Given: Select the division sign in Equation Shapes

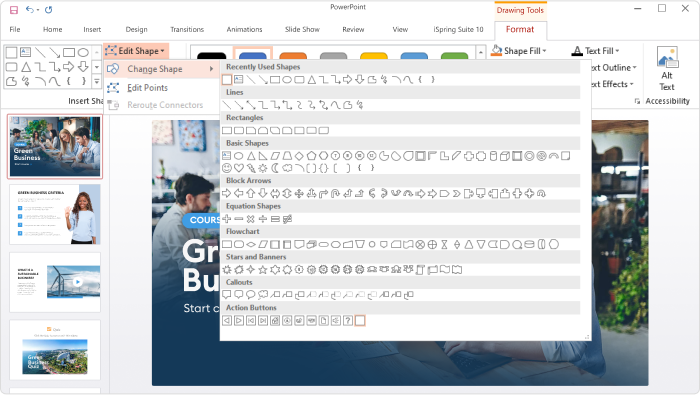Looking at the screenshot, I should [x=263, y=219].
